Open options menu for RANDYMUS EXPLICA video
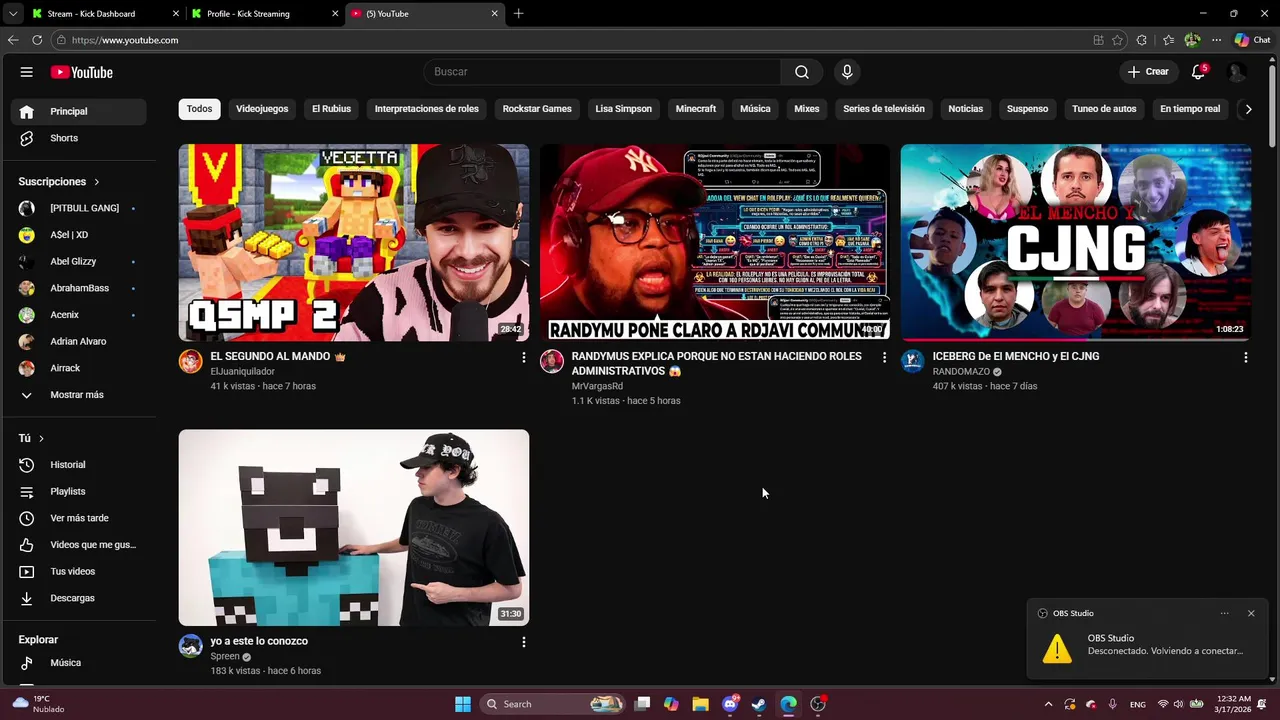The image size is (1280, 720). (x=884, y=357)
